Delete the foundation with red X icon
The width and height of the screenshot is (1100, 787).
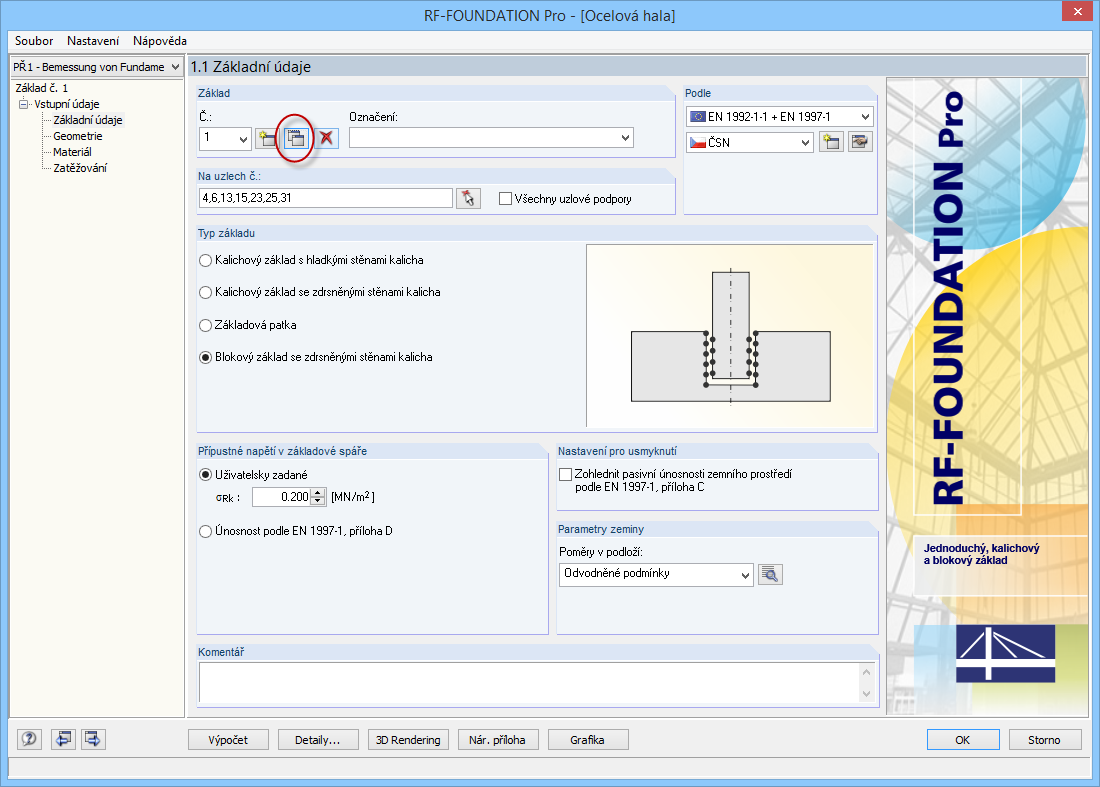(x=326, y=138)
